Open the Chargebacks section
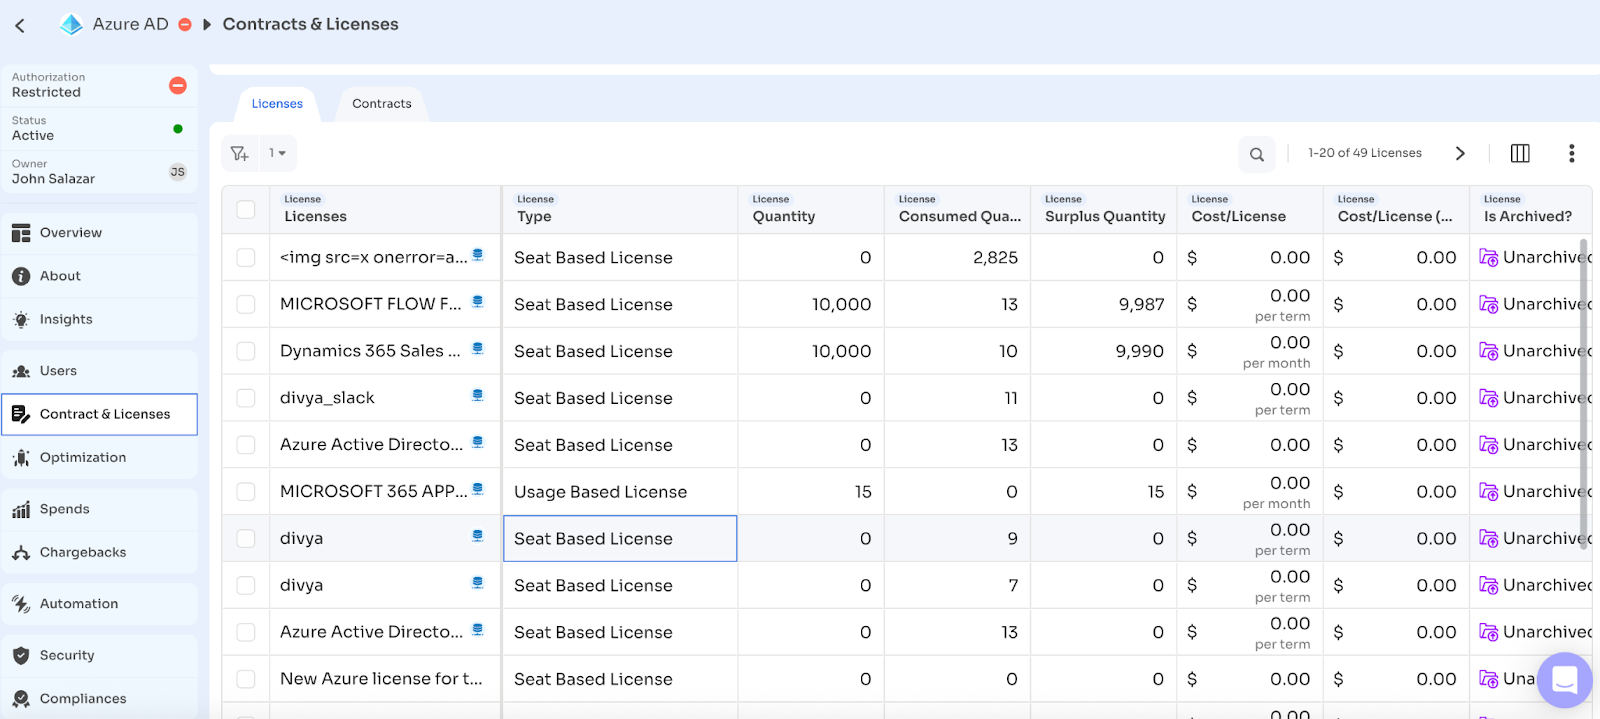The height and width of the screenshot is (719, 1600). (100, 553)
